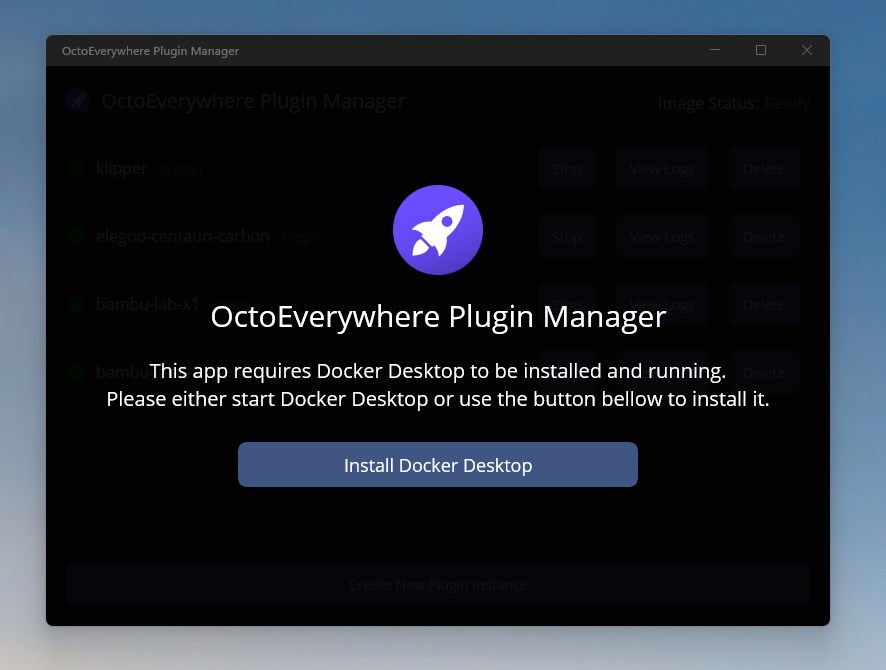
Task: Click the last plugin row's status dot
Action: [77, 372]
